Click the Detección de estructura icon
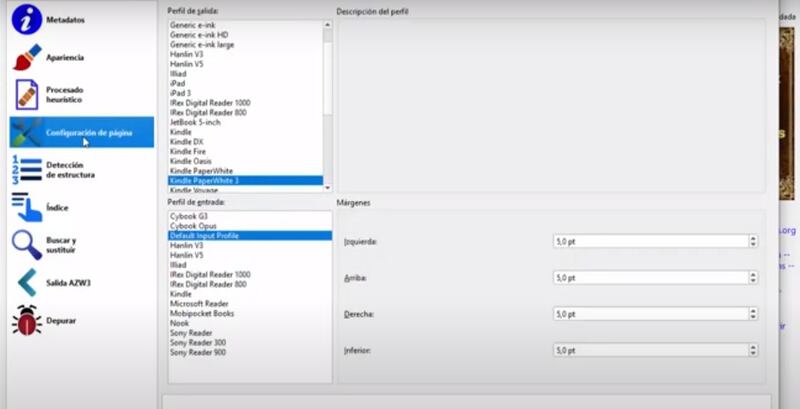The width and height of the screenshot is (800, 409). tap(26, 169)
